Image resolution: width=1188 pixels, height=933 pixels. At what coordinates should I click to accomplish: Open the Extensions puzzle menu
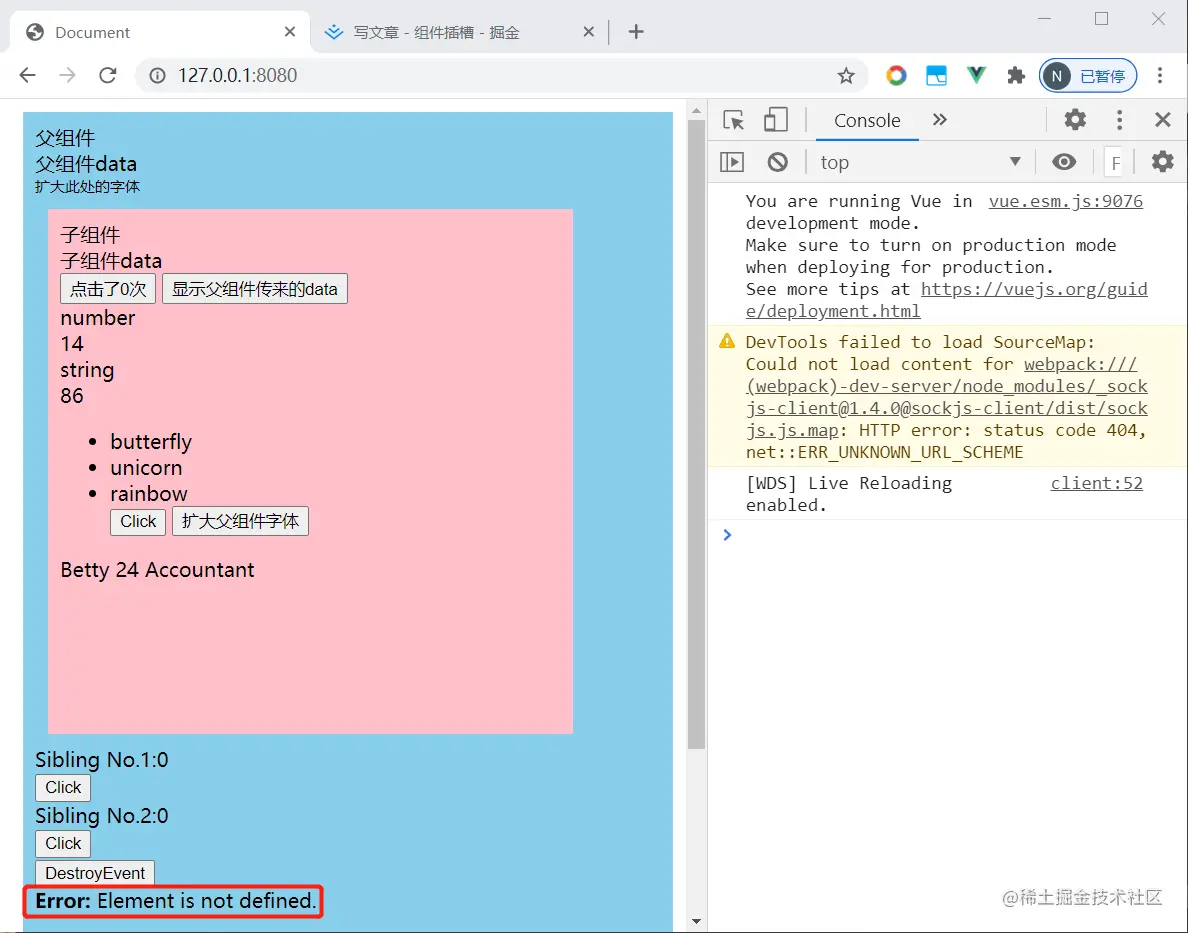coord(1015,75)
